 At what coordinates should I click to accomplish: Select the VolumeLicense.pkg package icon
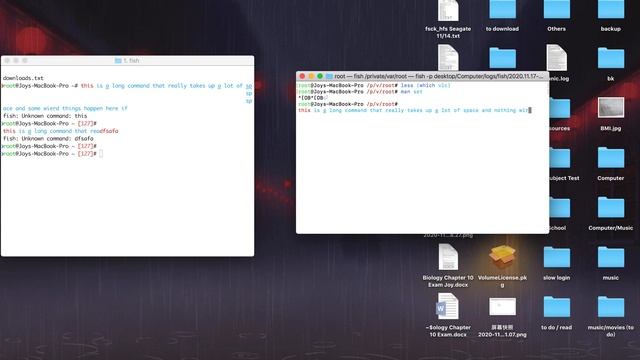502,257
